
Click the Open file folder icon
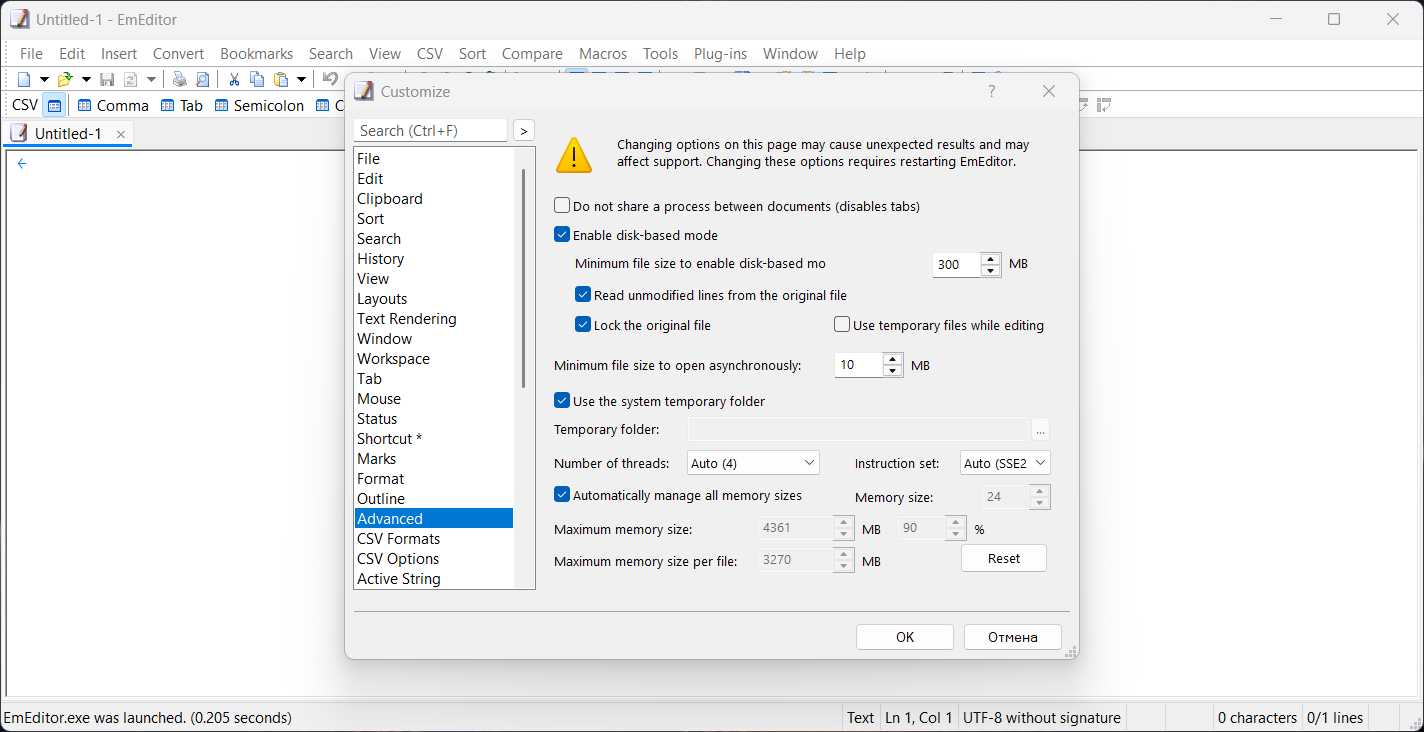click(65, 79)
